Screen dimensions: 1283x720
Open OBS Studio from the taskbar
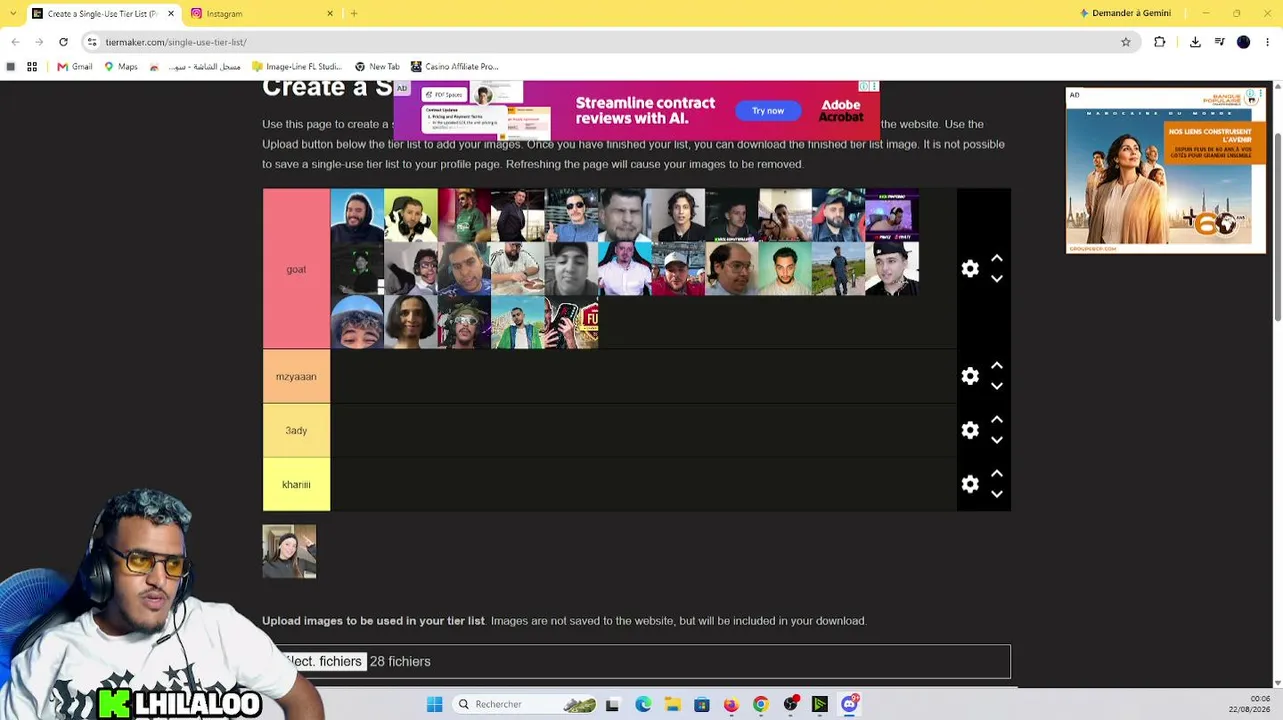point(791,704)
